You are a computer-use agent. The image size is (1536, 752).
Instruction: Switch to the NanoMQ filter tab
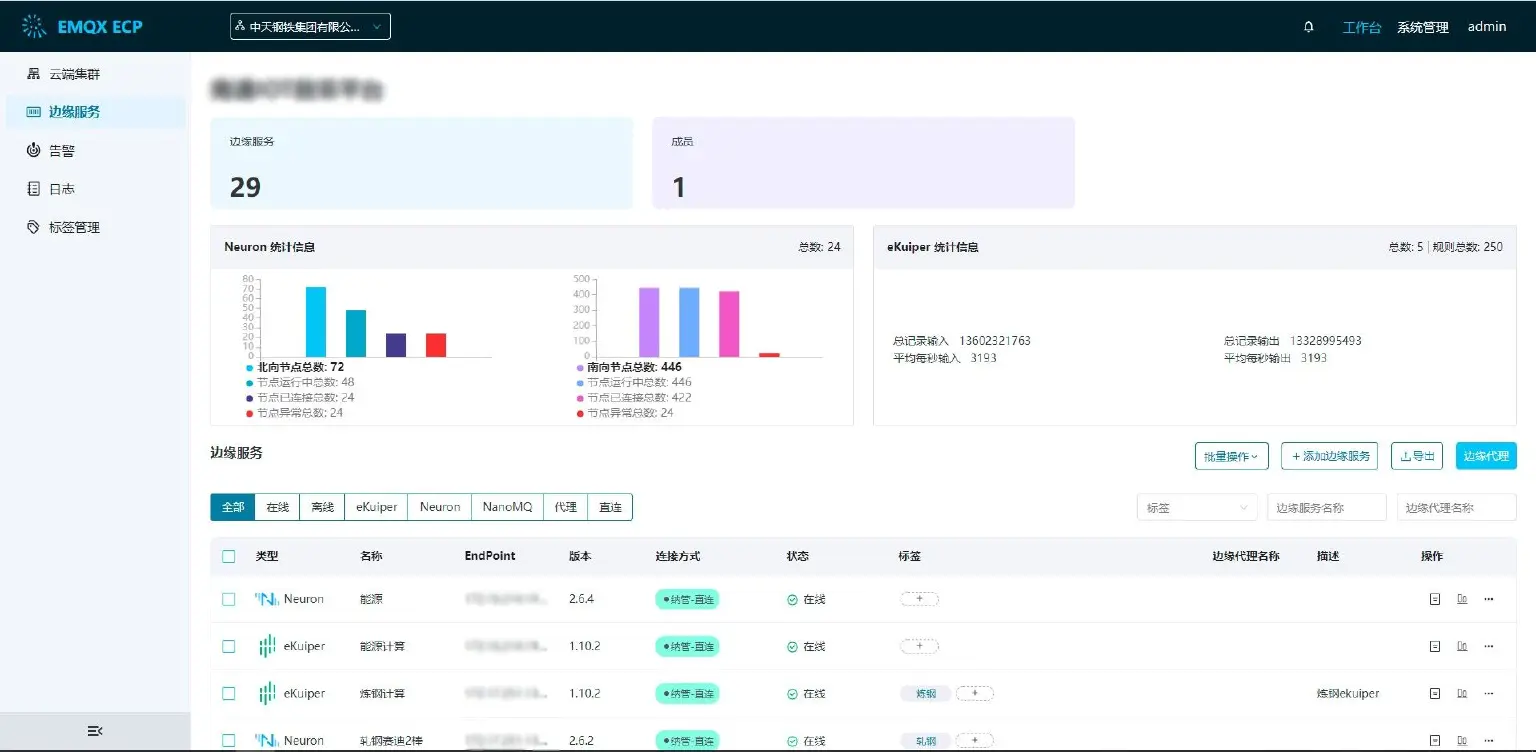(507, 507)
